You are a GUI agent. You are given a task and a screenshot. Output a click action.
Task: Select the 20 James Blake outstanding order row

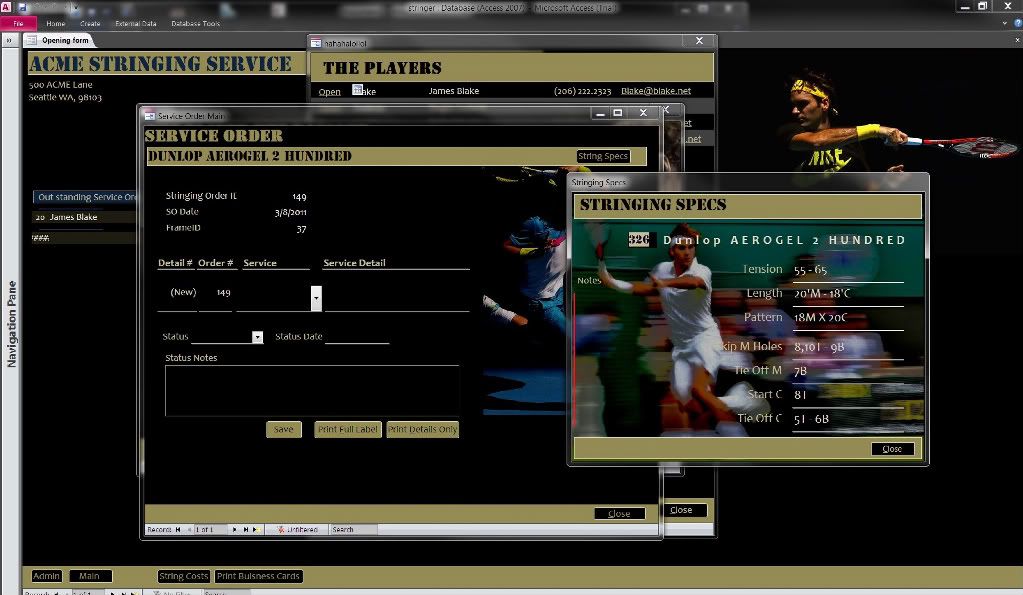click(x=84, y=217)
